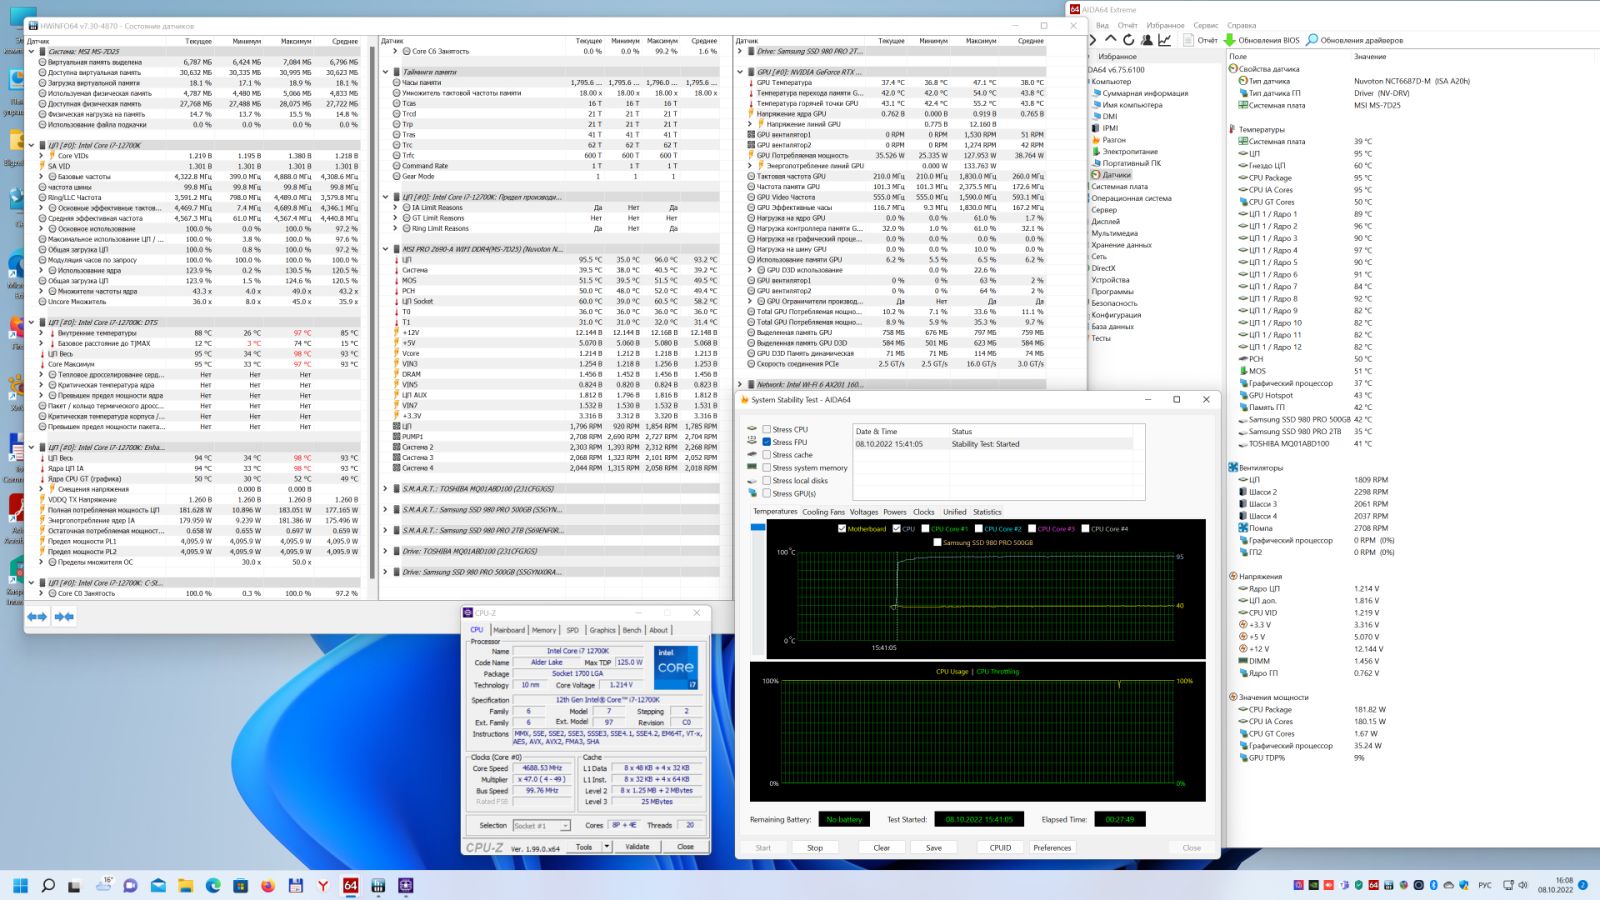Click the up-level arrow in AIDA64 toolbar
The height and width of the screenshot is (900, 1600).
[1110, 40]
